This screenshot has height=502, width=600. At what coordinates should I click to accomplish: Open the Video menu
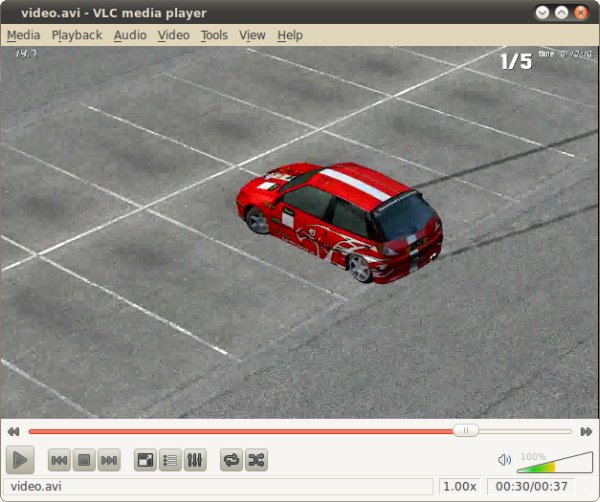pos(174,35)
